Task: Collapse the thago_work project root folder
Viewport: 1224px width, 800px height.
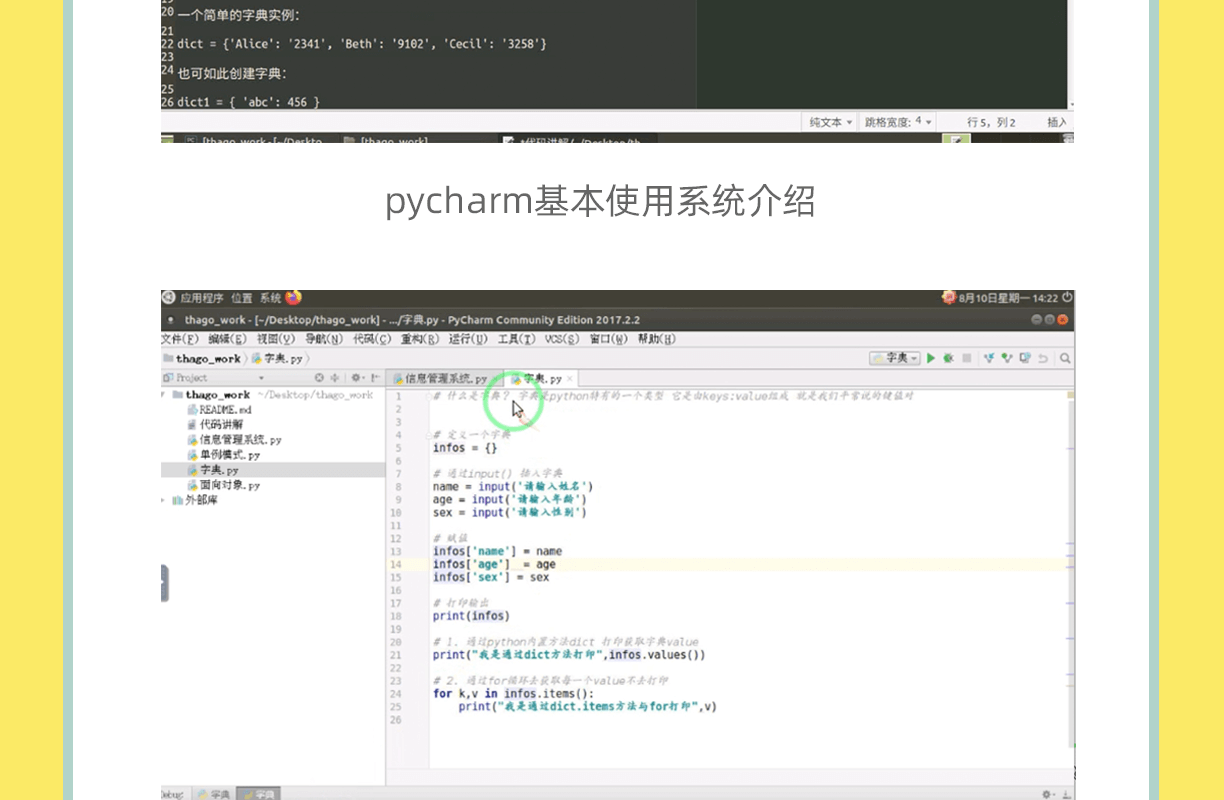Action: (x=165, y=395)
